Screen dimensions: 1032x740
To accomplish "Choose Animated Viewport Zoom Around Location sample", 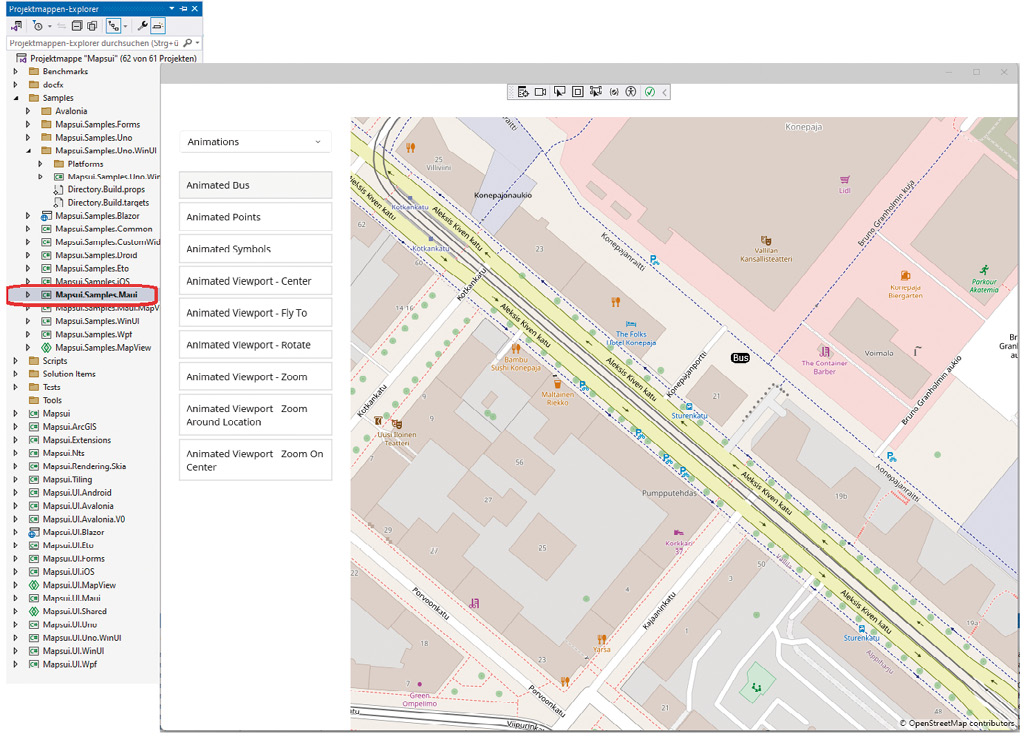I will [x=255, y=415].
